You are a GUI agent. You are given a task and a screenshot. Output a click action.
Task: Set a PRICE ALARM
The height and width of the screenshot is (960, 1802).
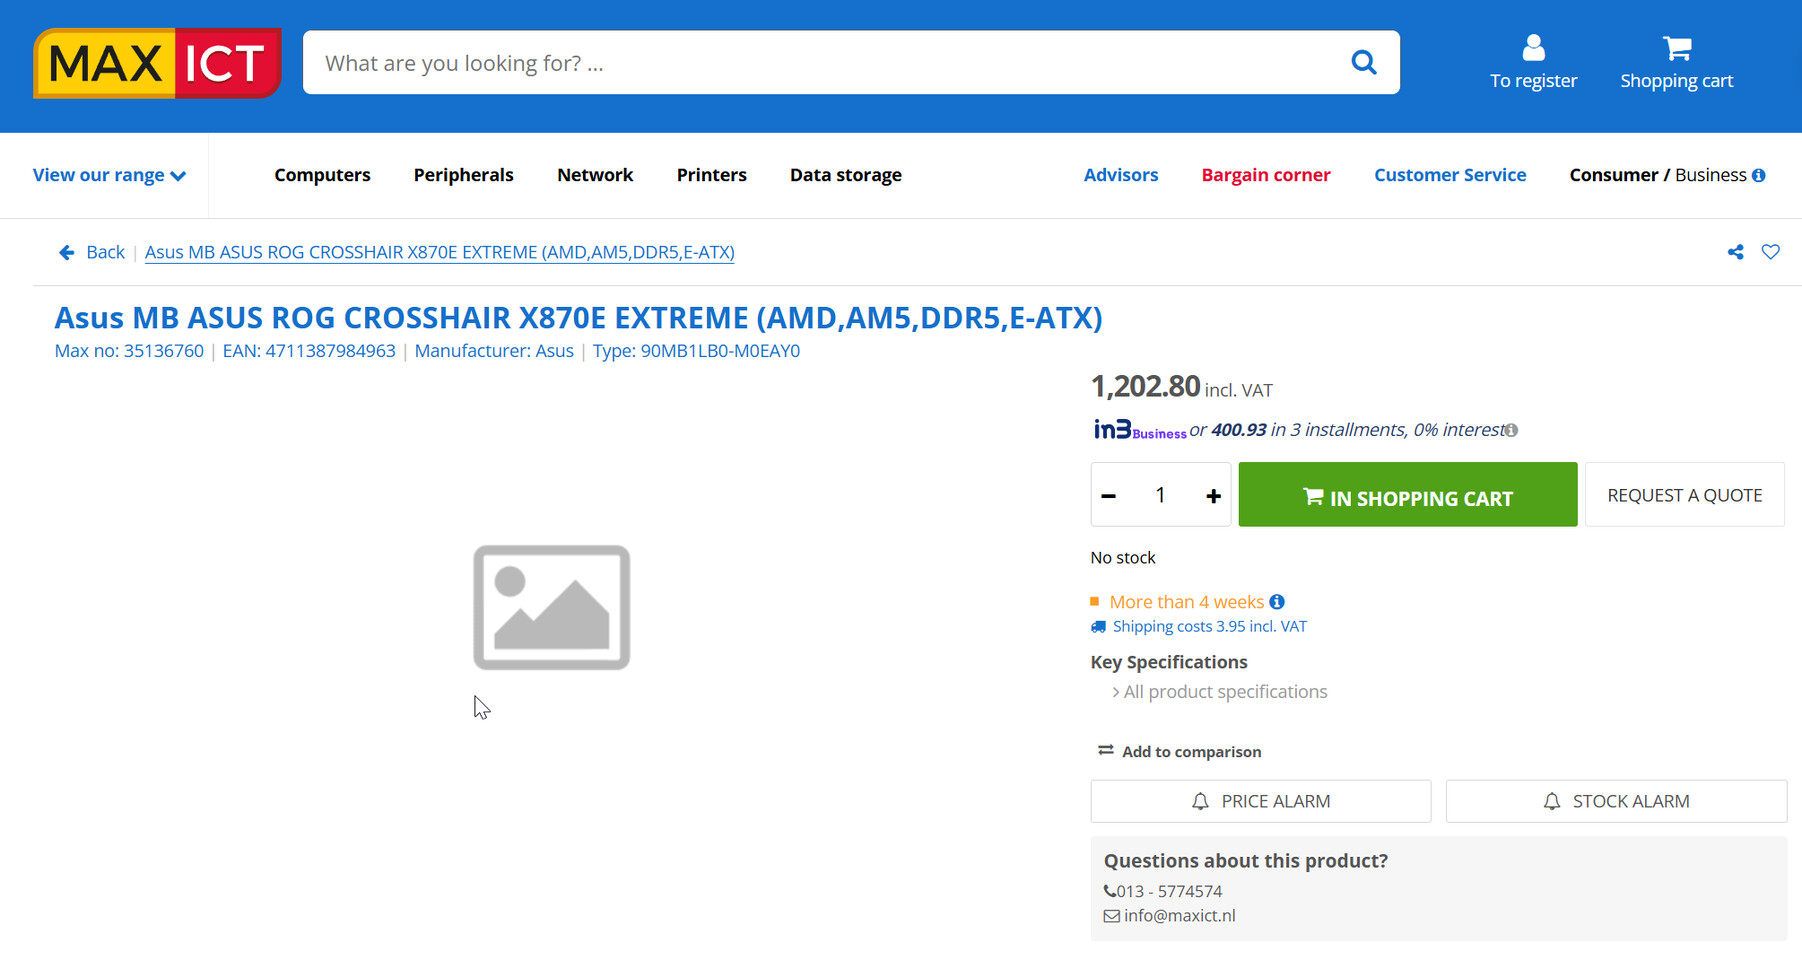[1261, 801]
